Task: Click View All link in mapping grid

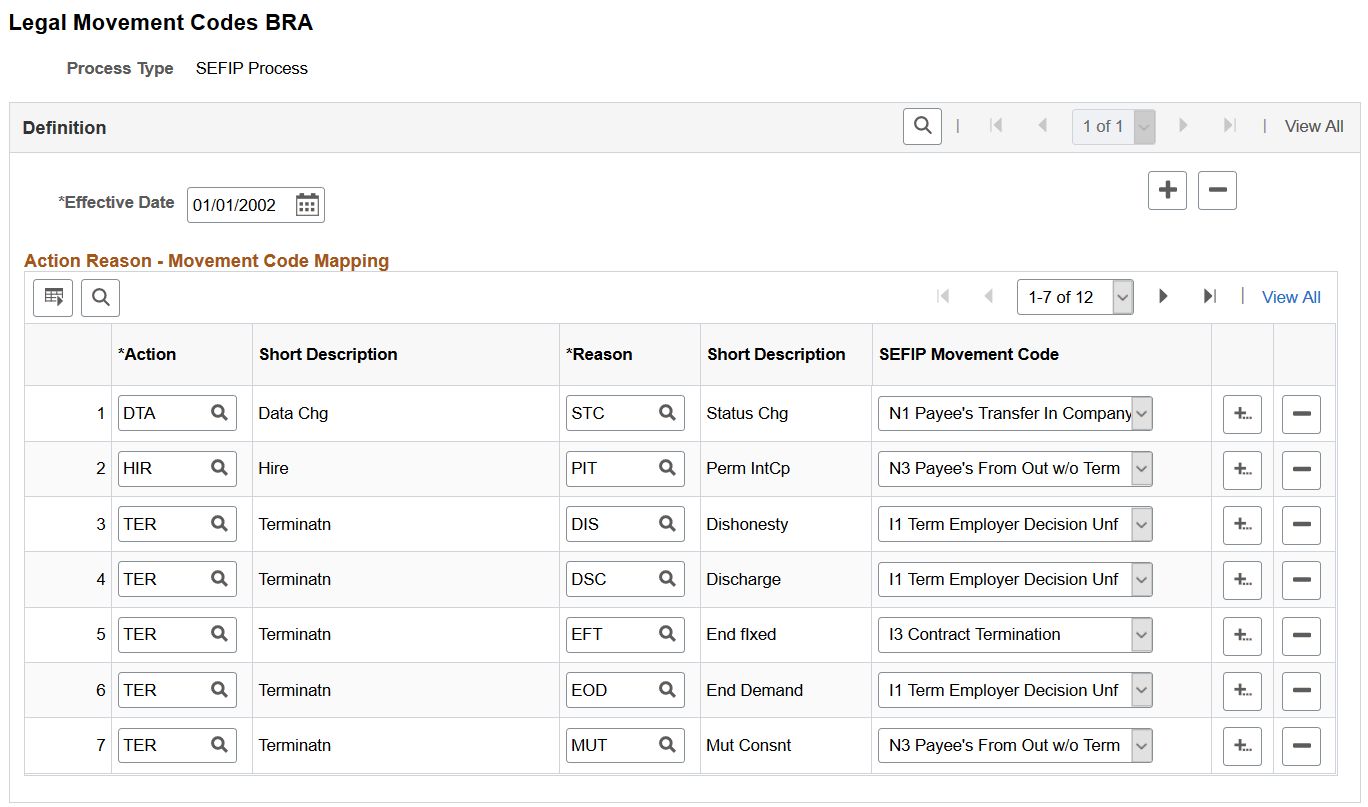Action: [1291, 297]
